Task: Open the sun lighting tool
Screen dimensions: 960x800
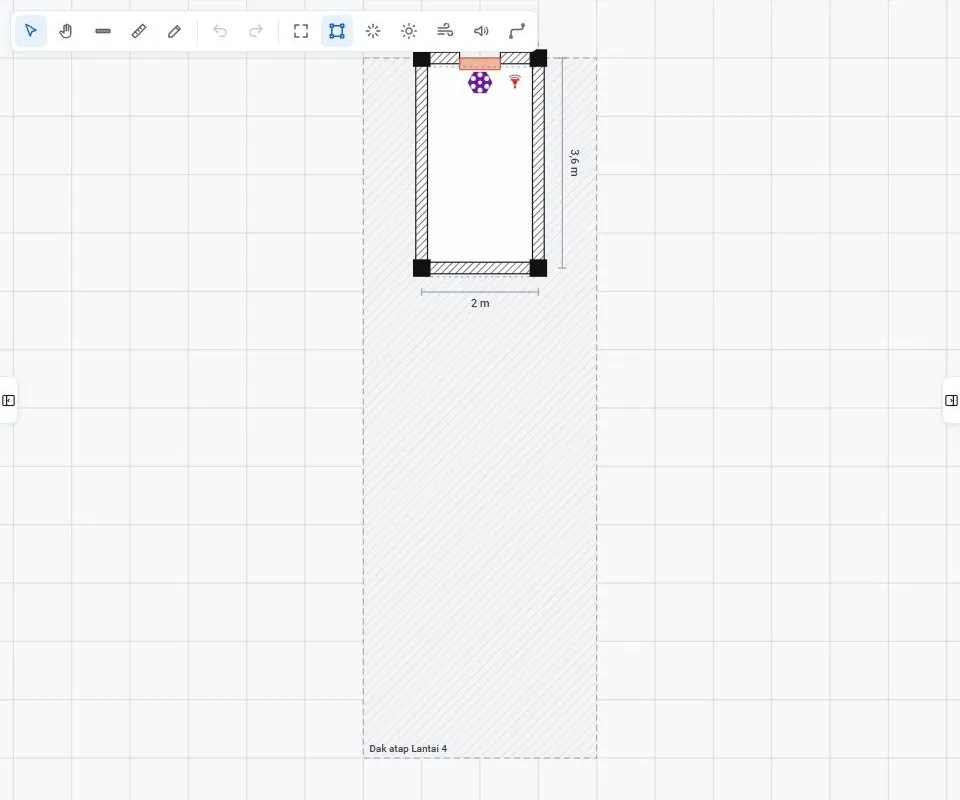Action: pos(409,31)
